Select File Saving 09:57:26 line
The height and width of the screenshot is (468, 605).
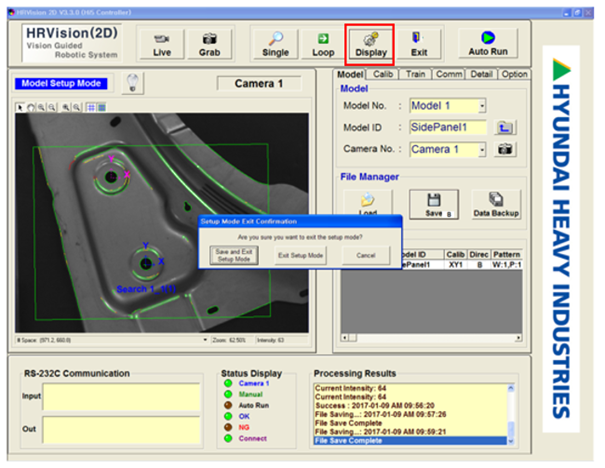coord(380,414)
